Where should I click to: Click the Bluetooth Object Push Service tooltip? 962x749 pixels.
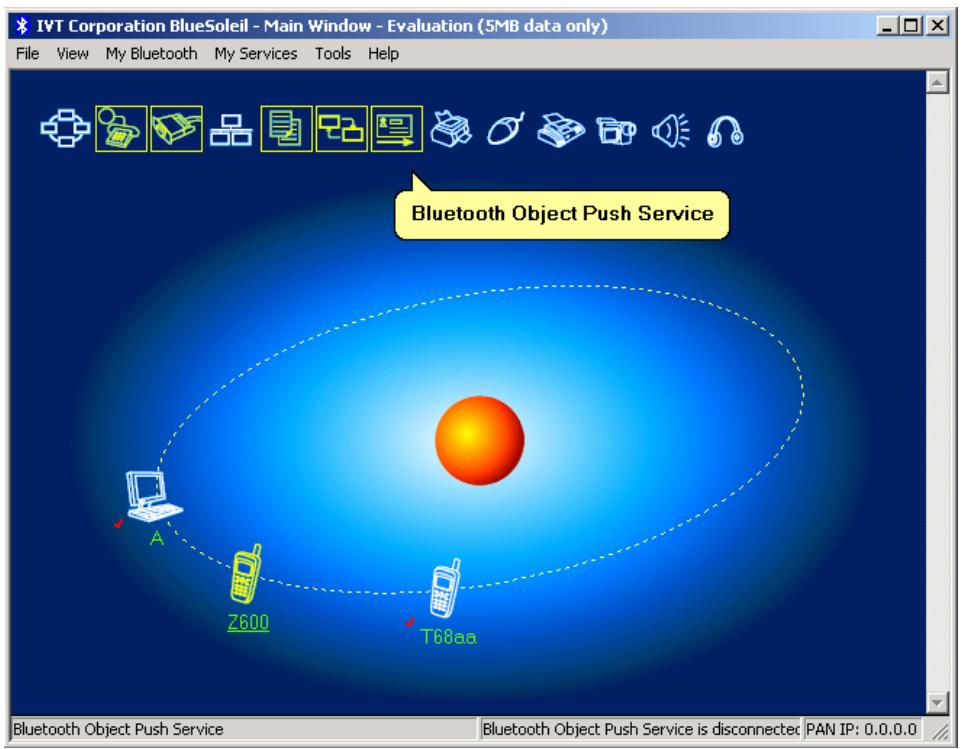point(562,214)
